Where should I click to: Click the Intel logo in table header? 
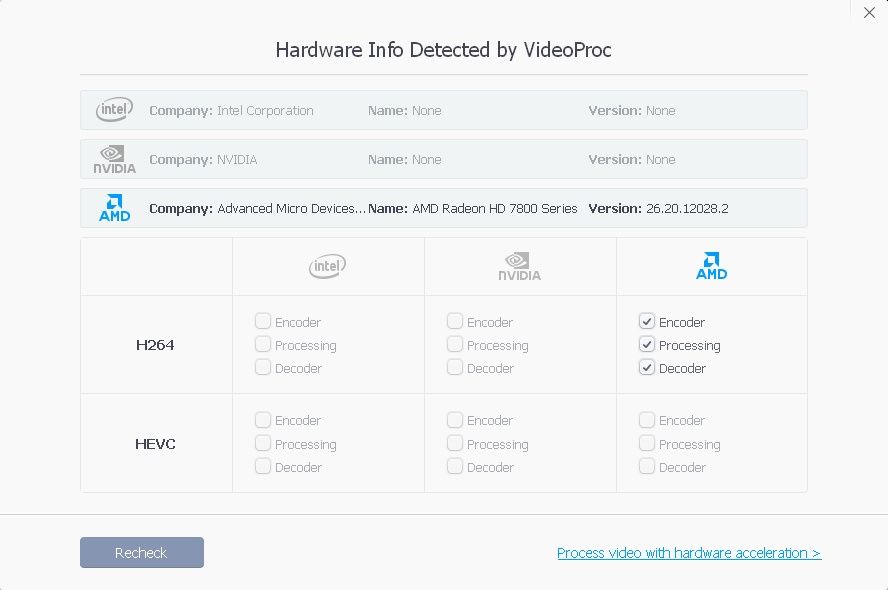[327, 266]
